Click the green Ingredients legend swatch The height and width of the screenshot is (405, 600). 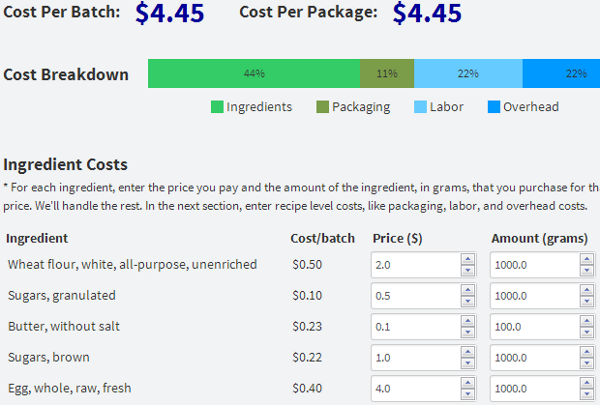point(216,107)
